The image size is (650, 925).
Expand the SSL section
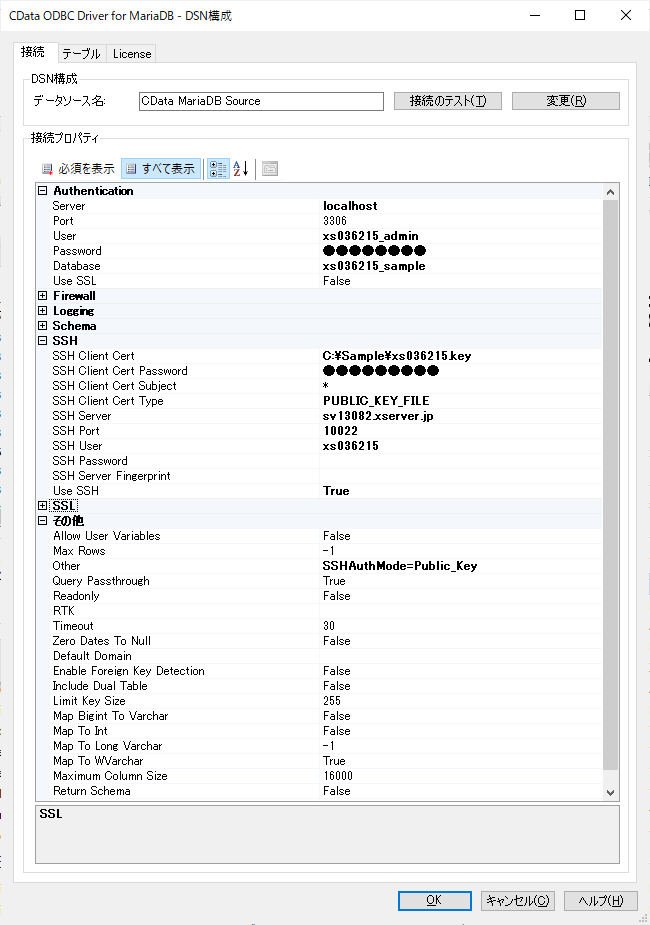click(x=42, y=506)
